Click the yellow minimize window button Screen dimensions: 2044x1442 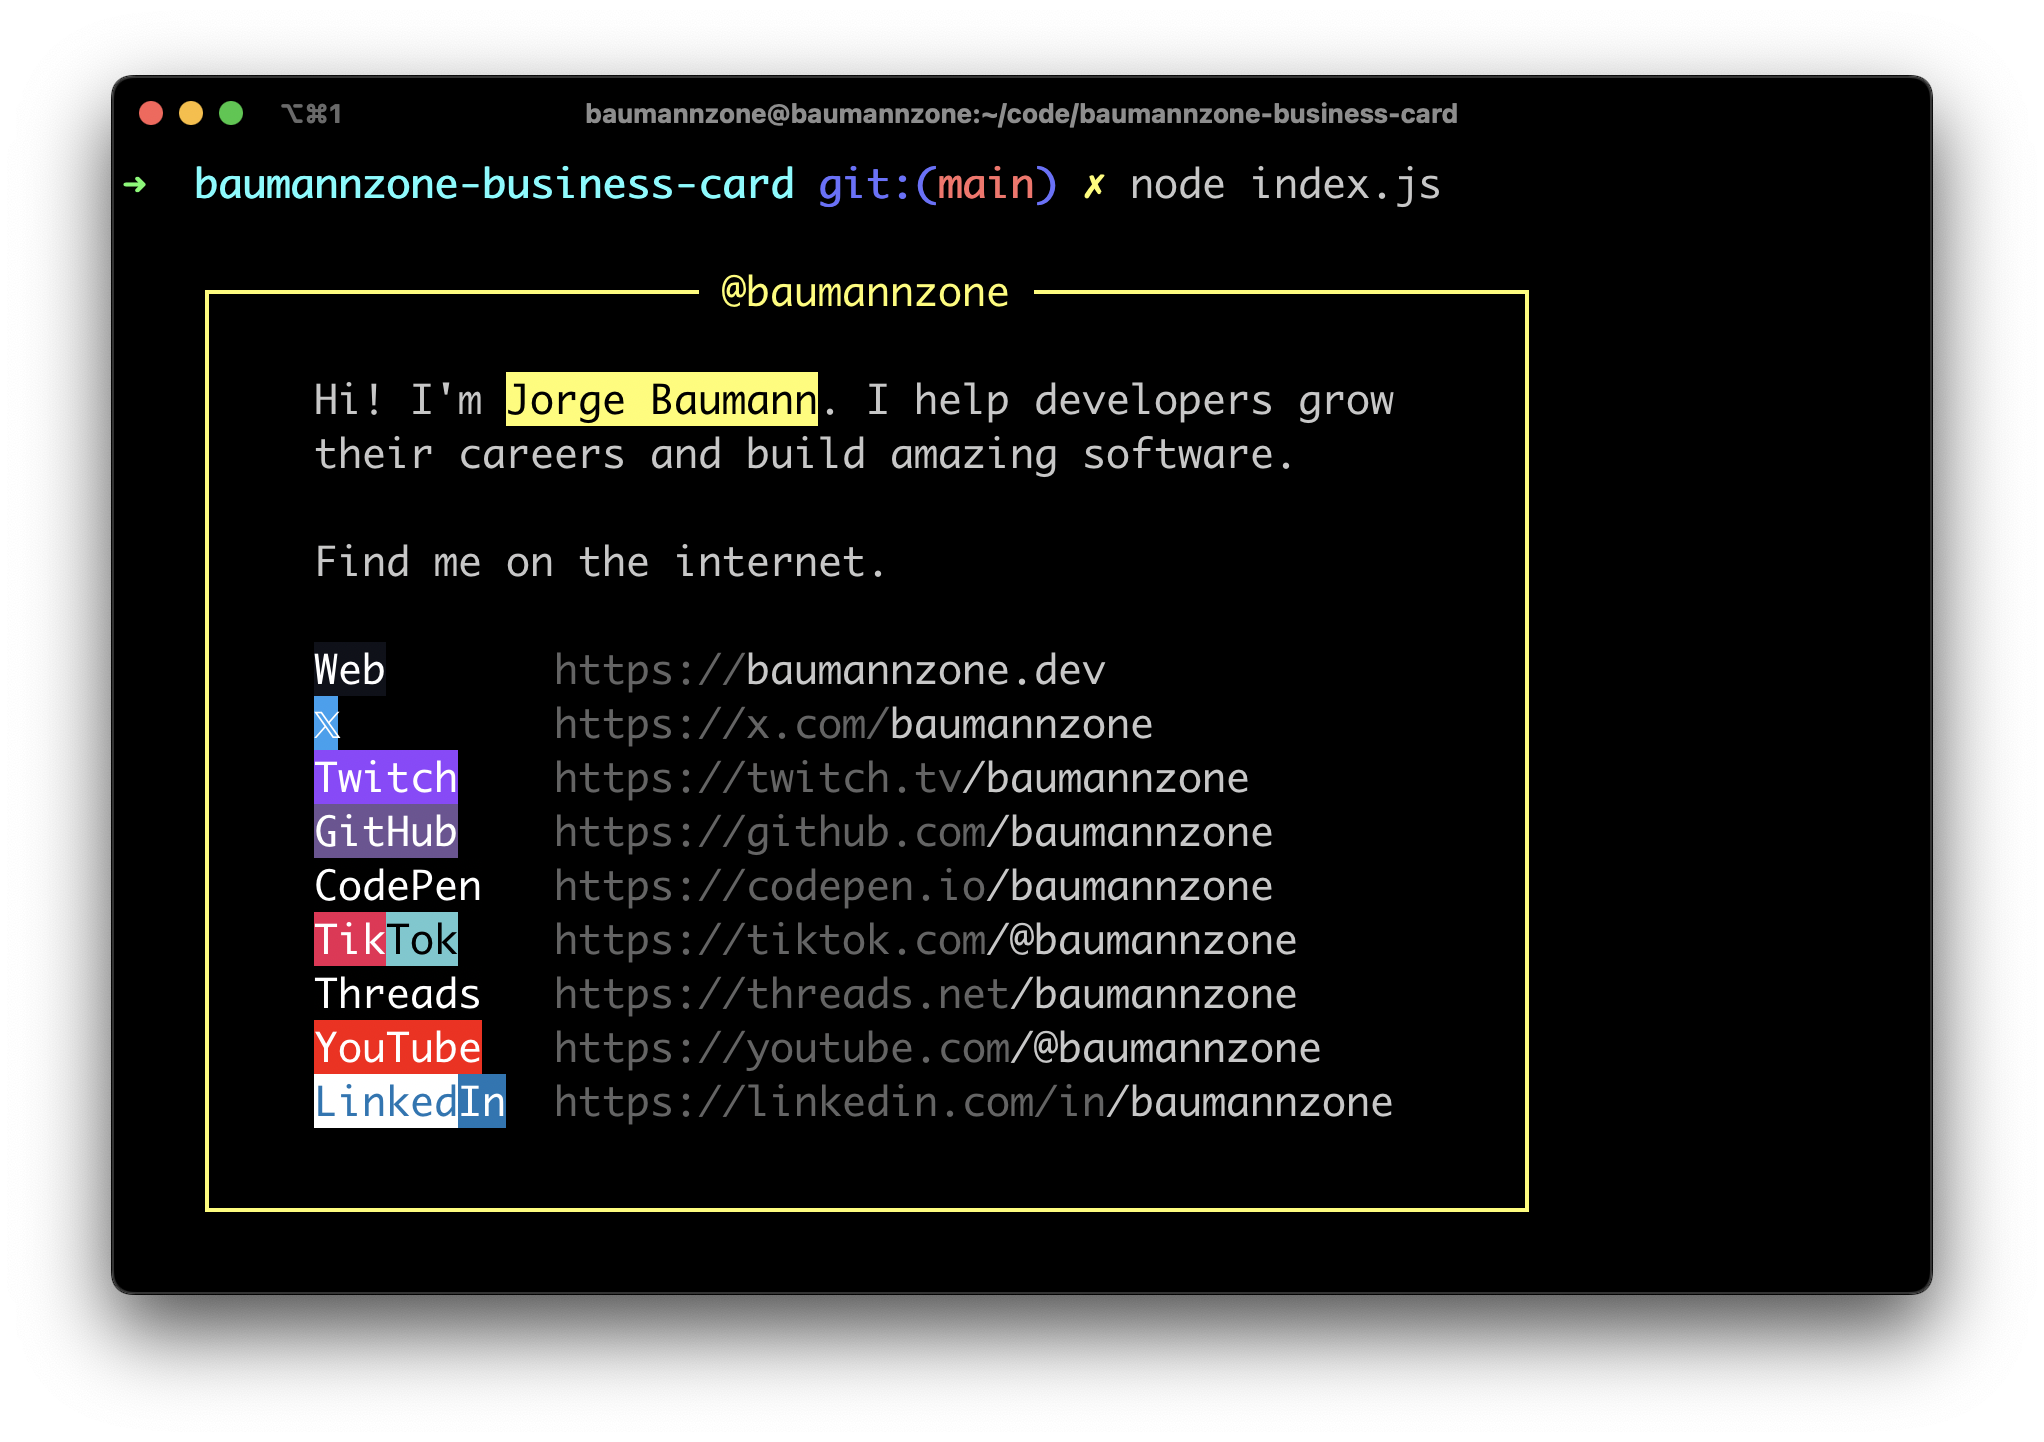tap(190, 113)
